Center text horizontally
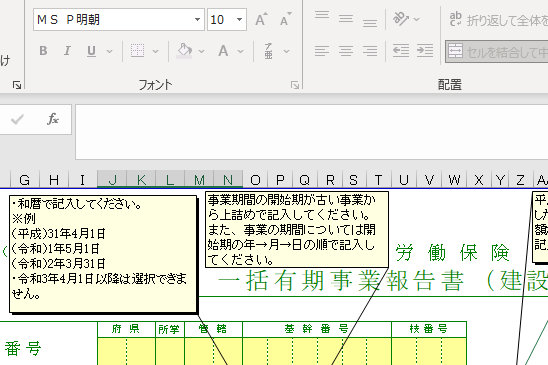 point(346,51)
